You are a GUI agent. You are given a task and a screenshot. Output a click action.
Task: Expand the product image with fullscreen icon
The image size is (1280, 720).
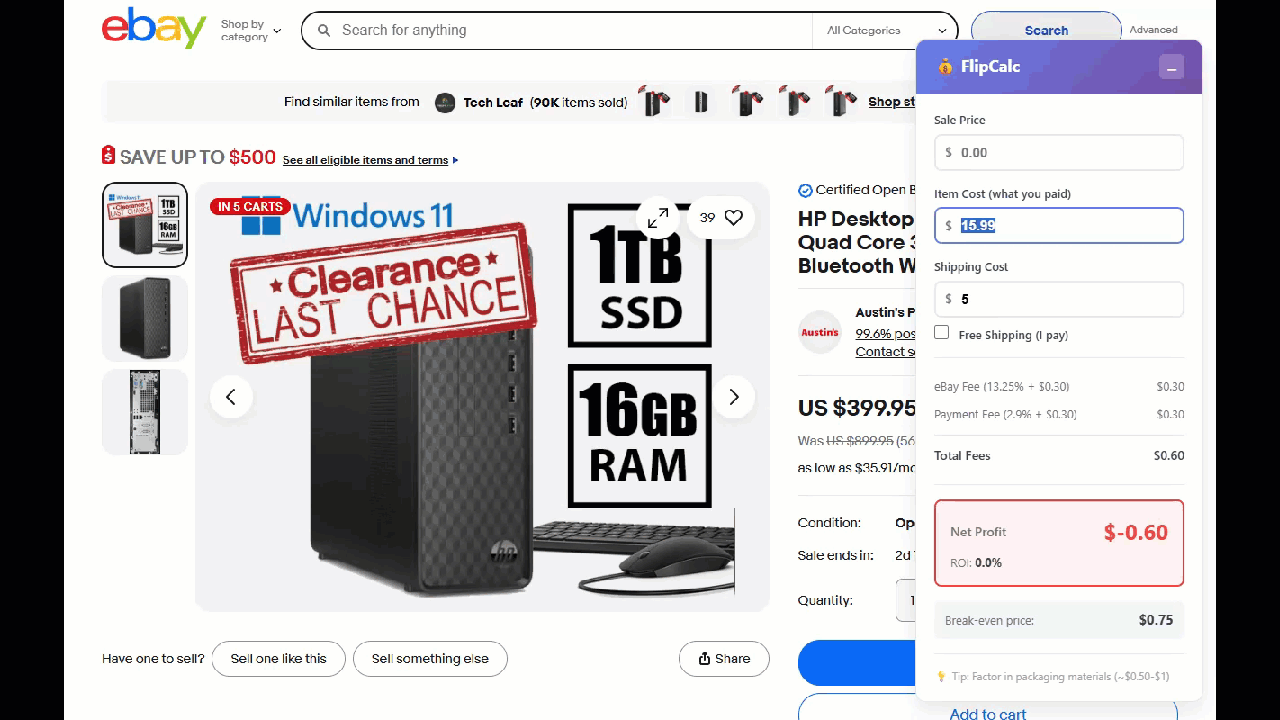pyautogui.click(x=658, y=217)
